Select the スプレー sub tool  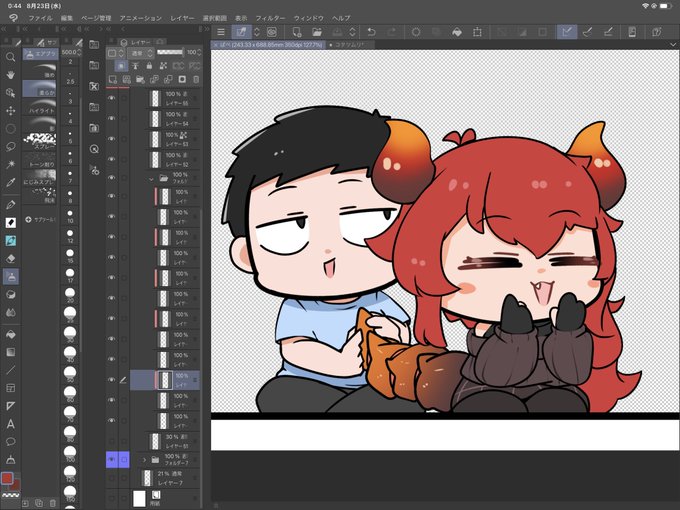[39, 141]
